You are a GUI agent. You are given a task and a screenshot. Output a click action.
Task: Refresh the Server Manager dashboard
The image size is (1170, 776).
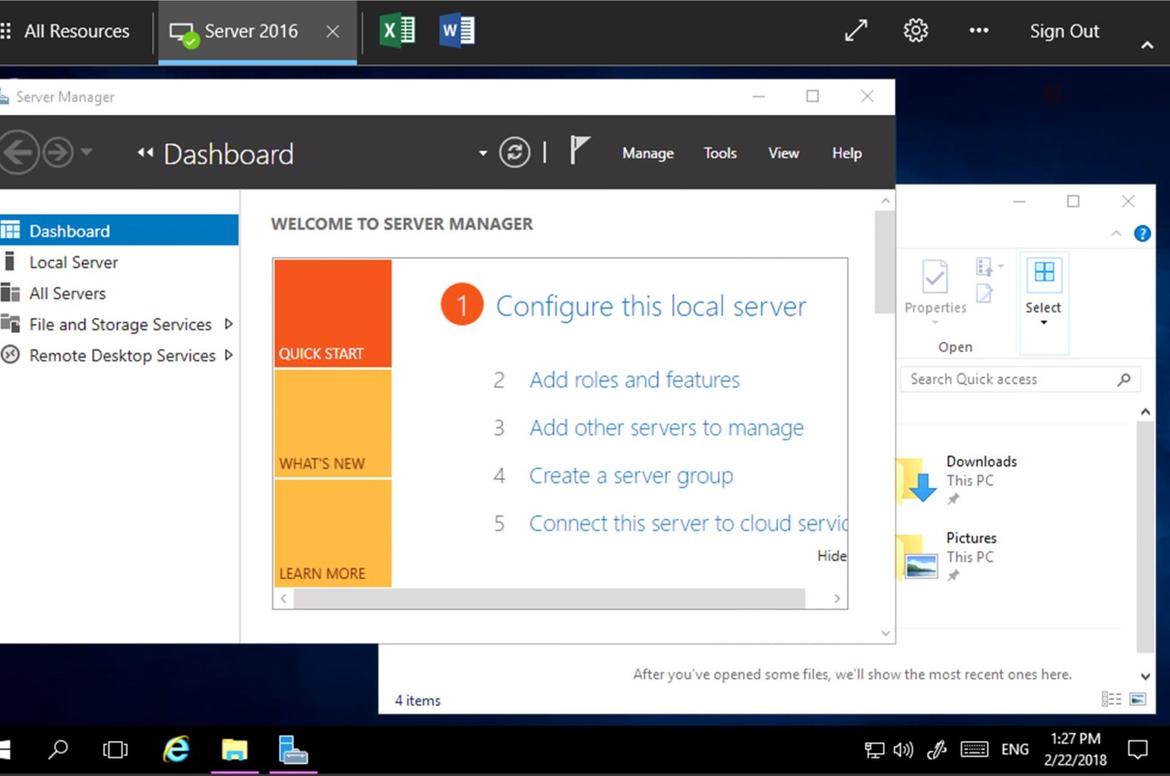[515, 152]
